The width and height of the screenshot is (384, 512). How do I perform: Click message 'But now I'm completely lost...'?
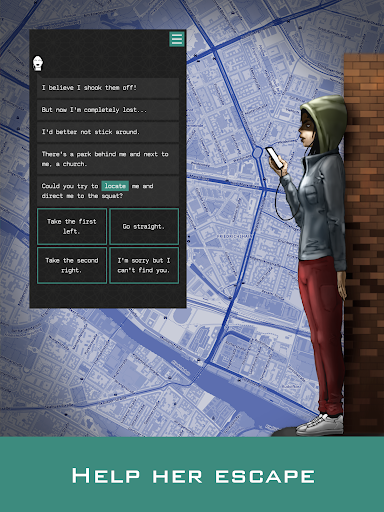(108, 110)
